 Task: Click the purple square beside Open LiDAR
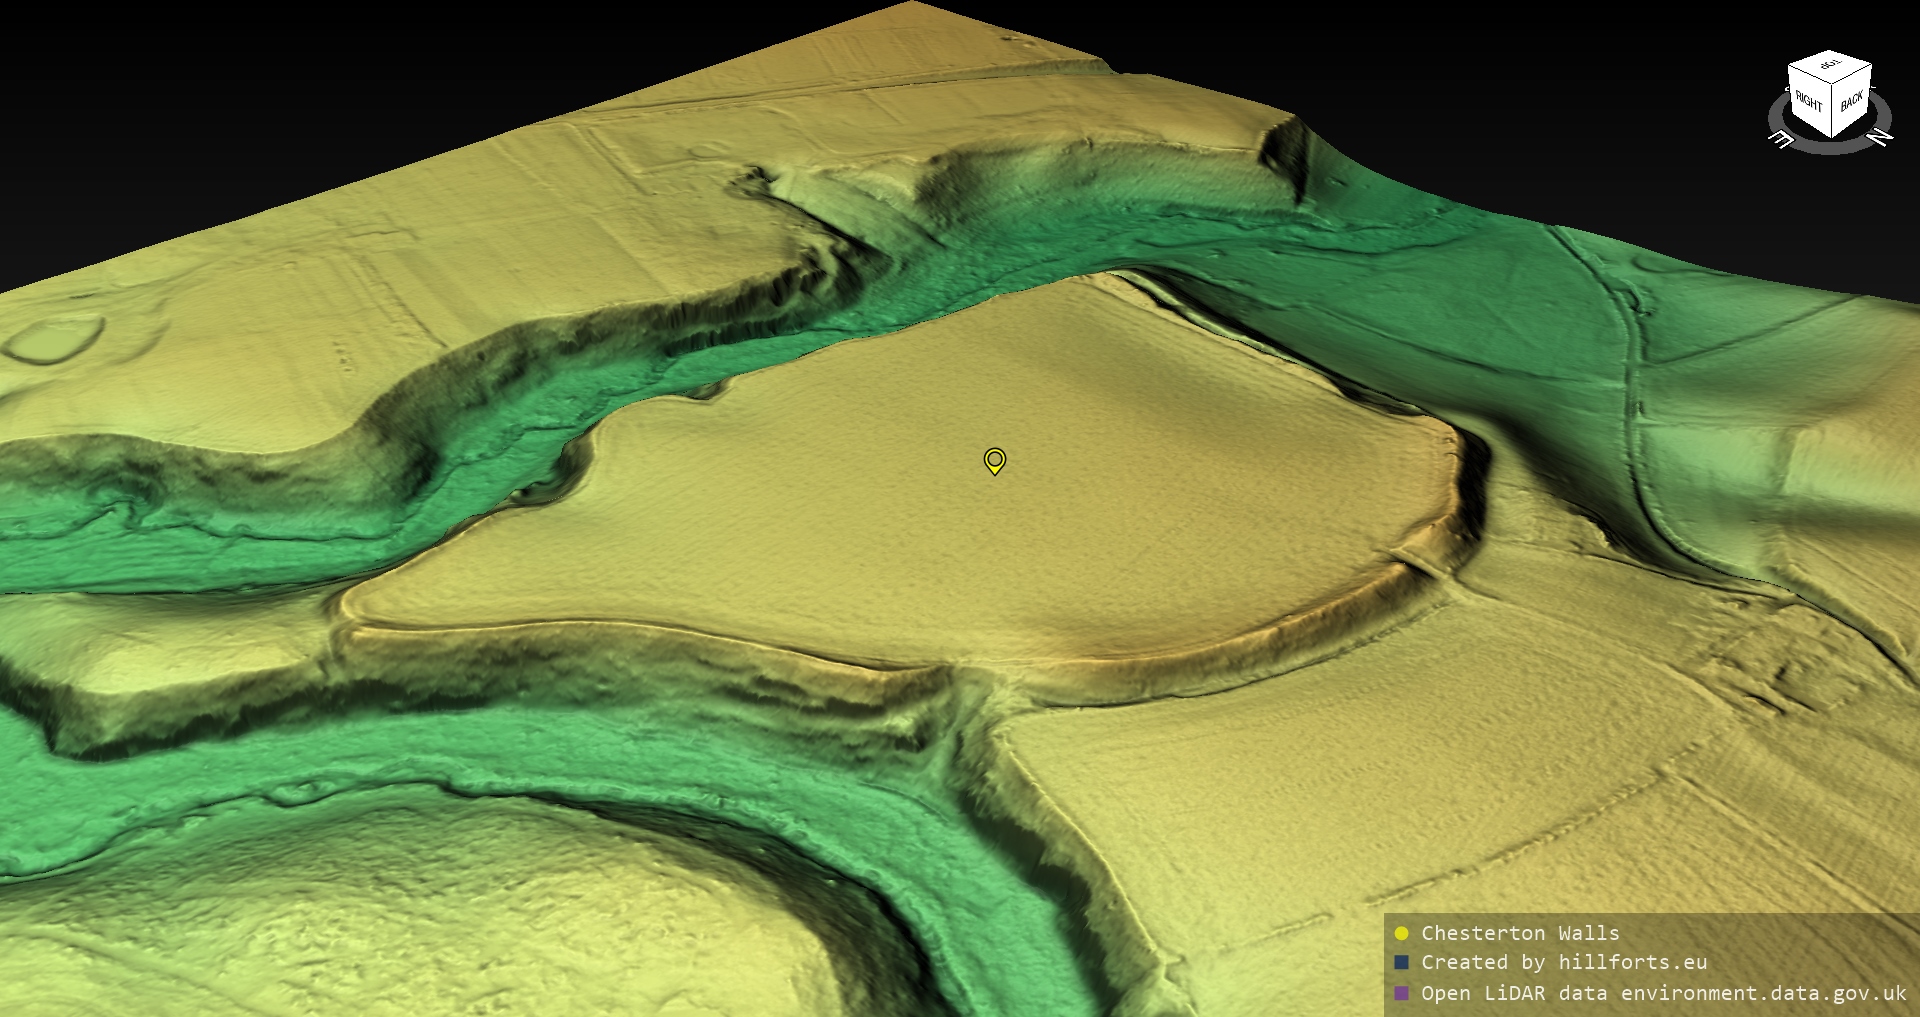(1401, 993)
